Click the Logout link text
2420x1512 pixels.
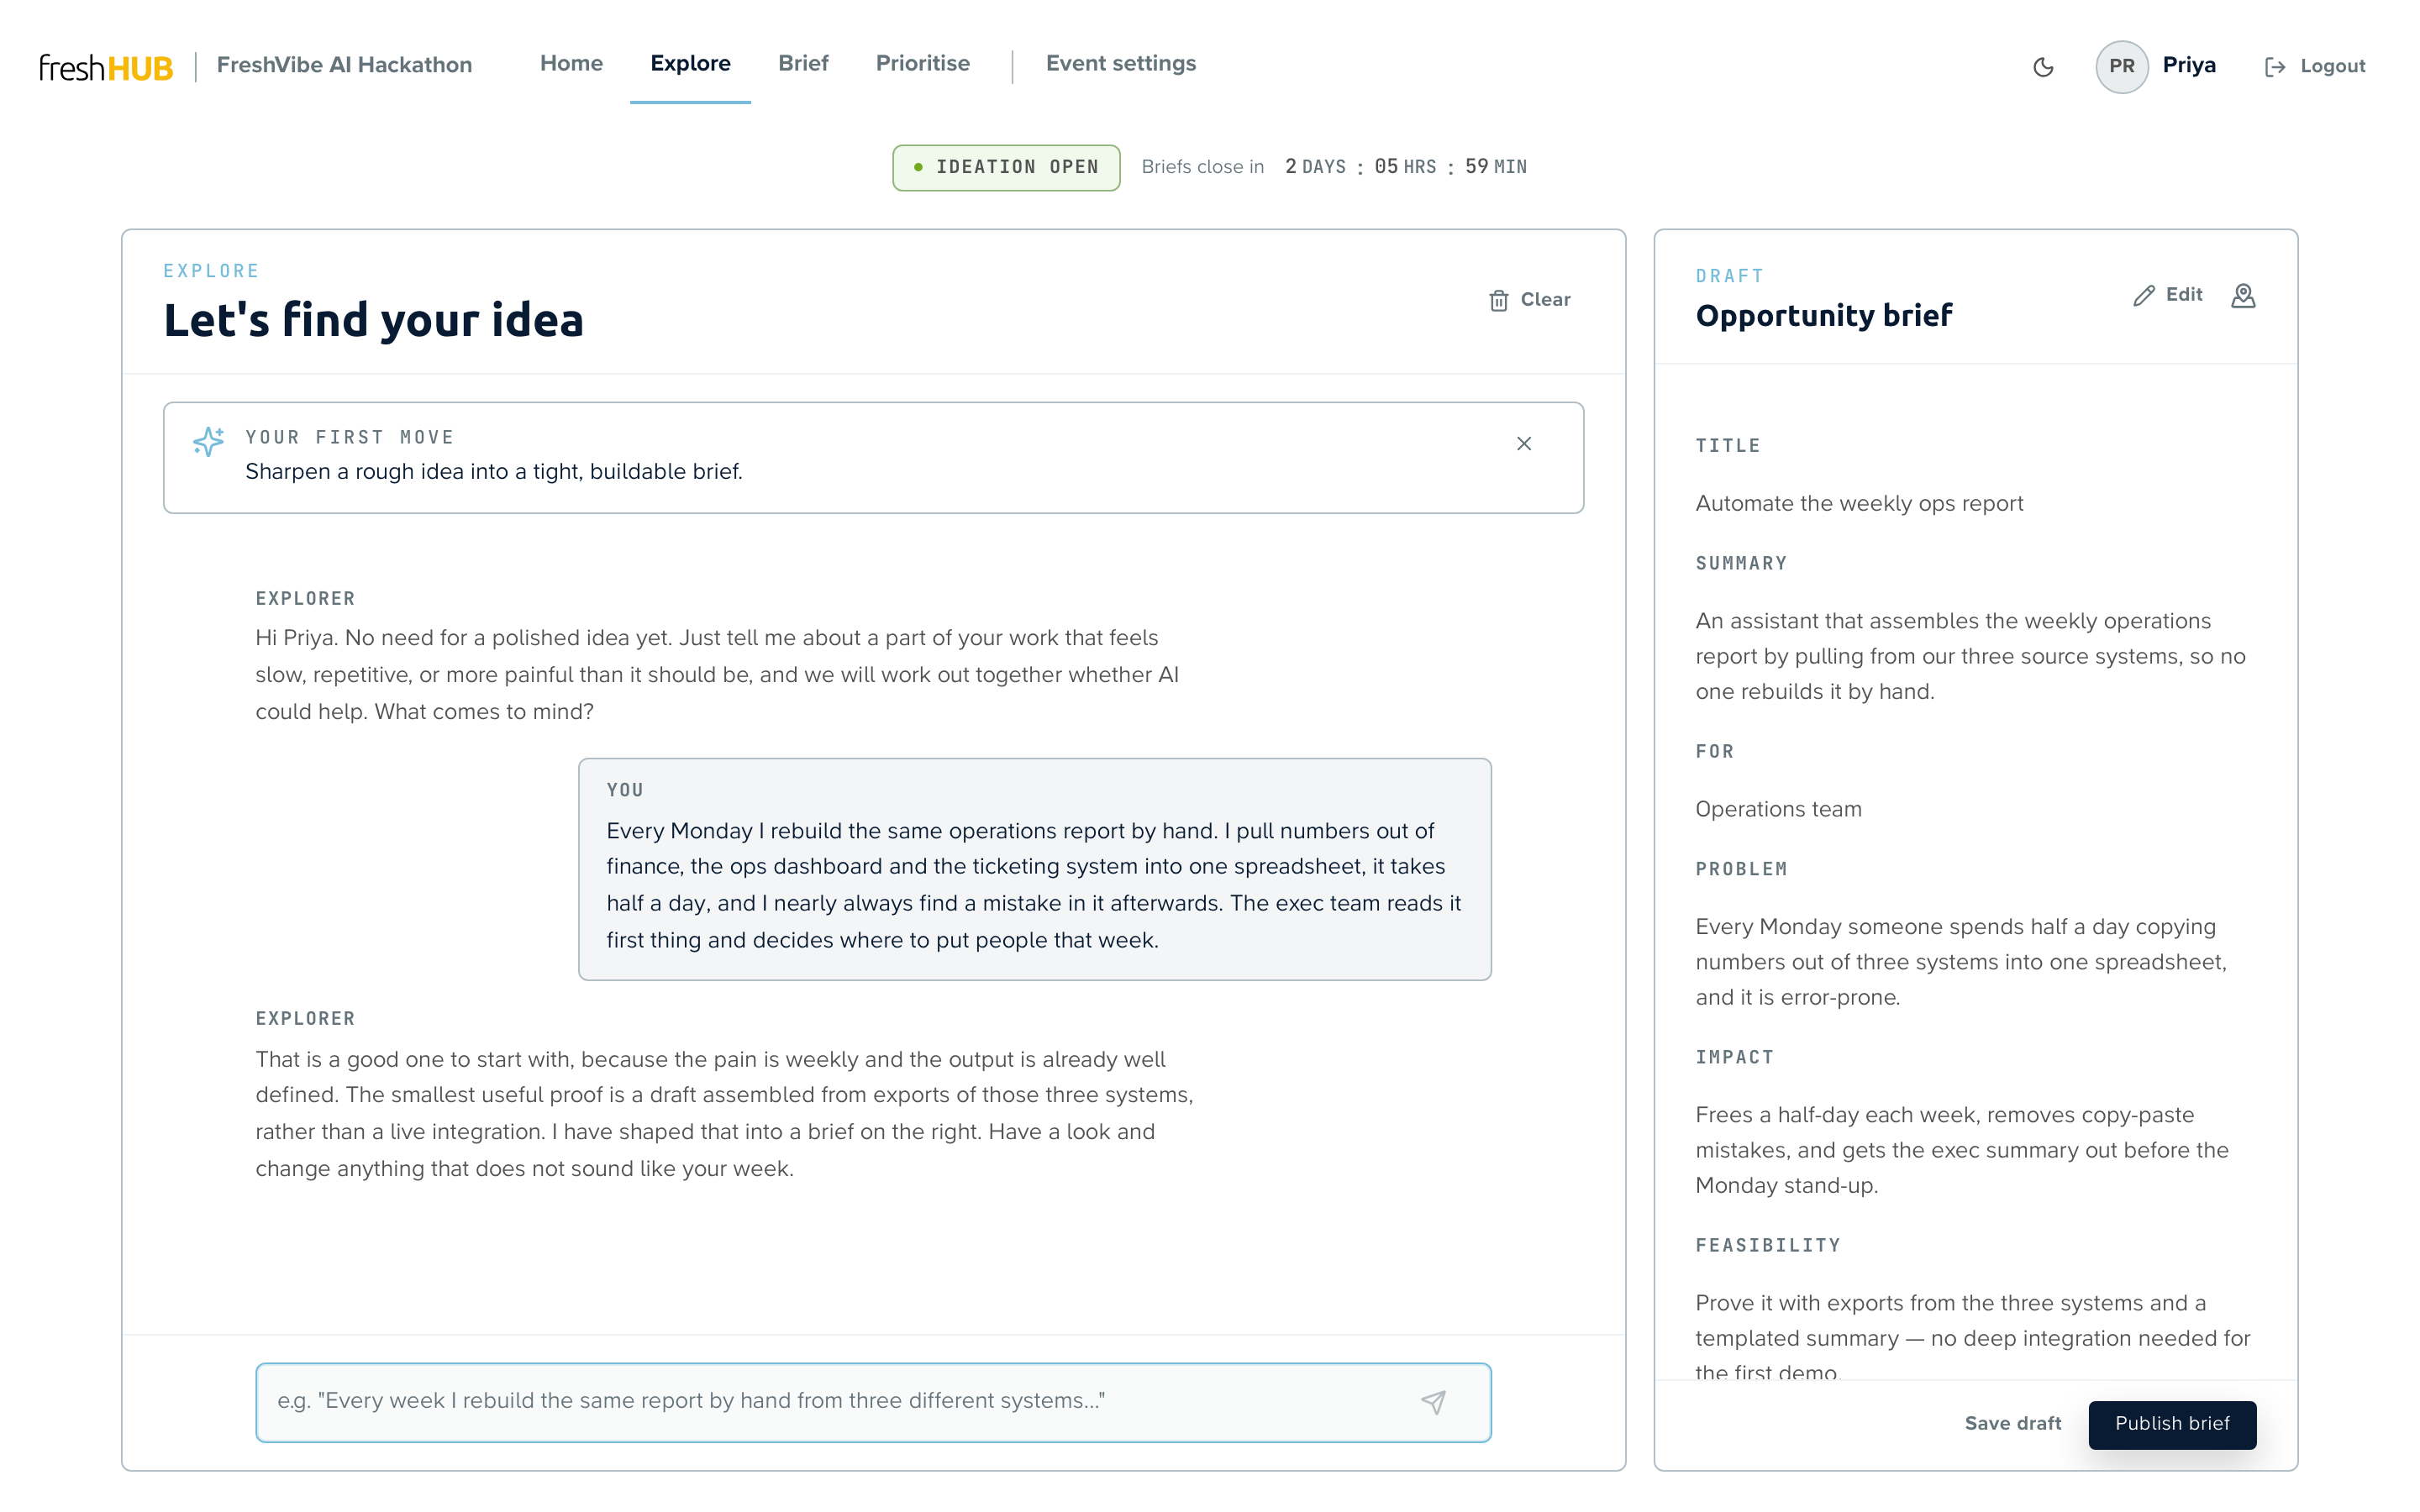(2332, 66)
